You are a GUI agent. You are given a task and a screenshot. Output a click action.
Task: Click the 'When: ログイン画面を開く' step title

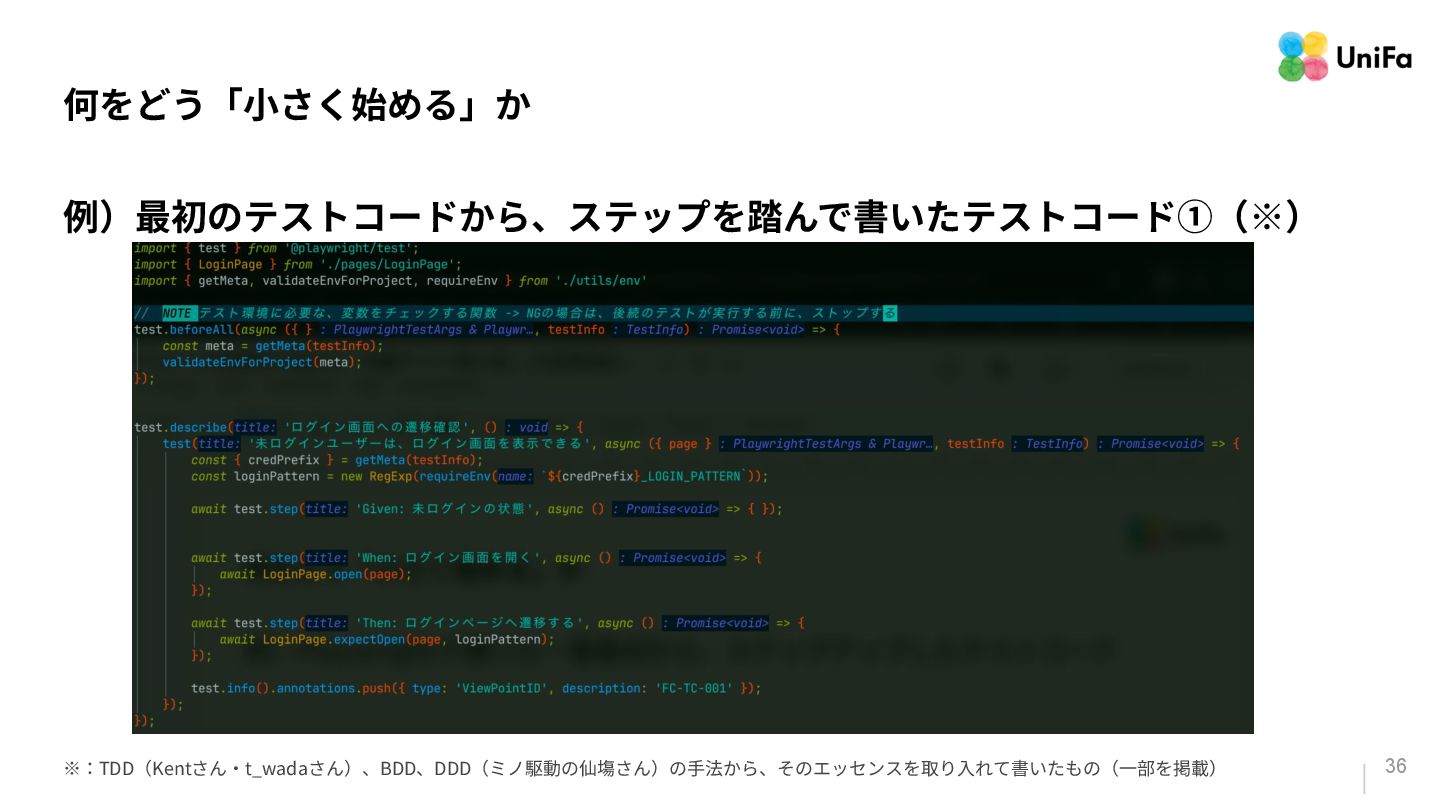tap(451, 558)
